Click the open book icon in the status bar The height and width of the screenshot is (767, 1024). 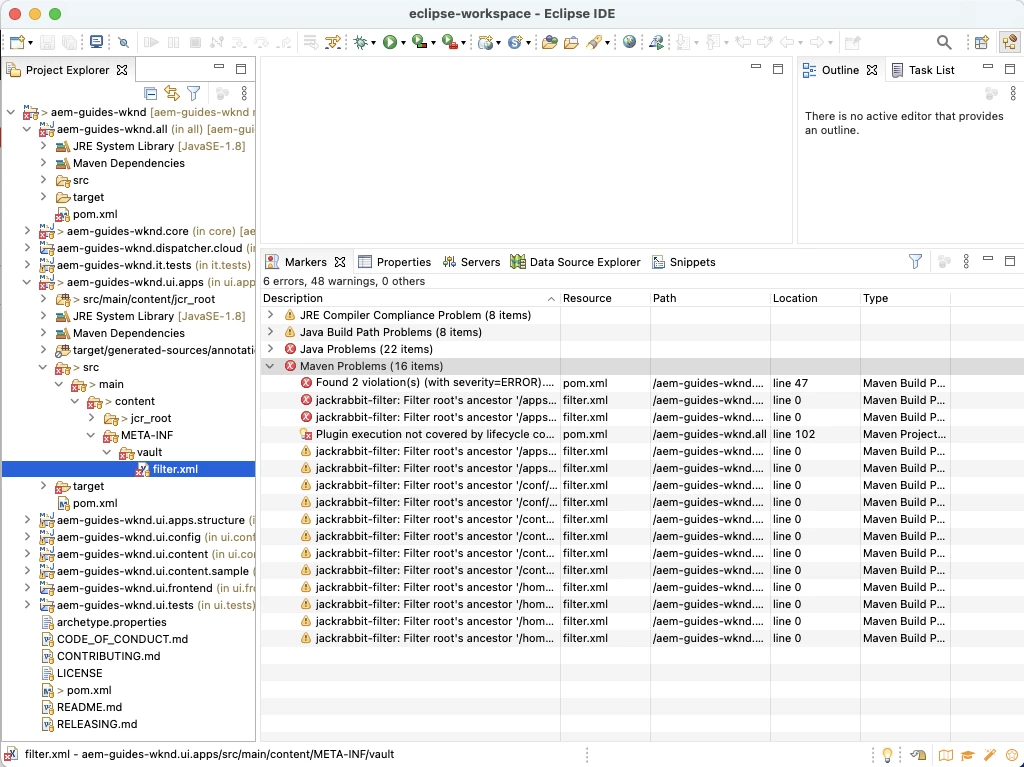946,755
